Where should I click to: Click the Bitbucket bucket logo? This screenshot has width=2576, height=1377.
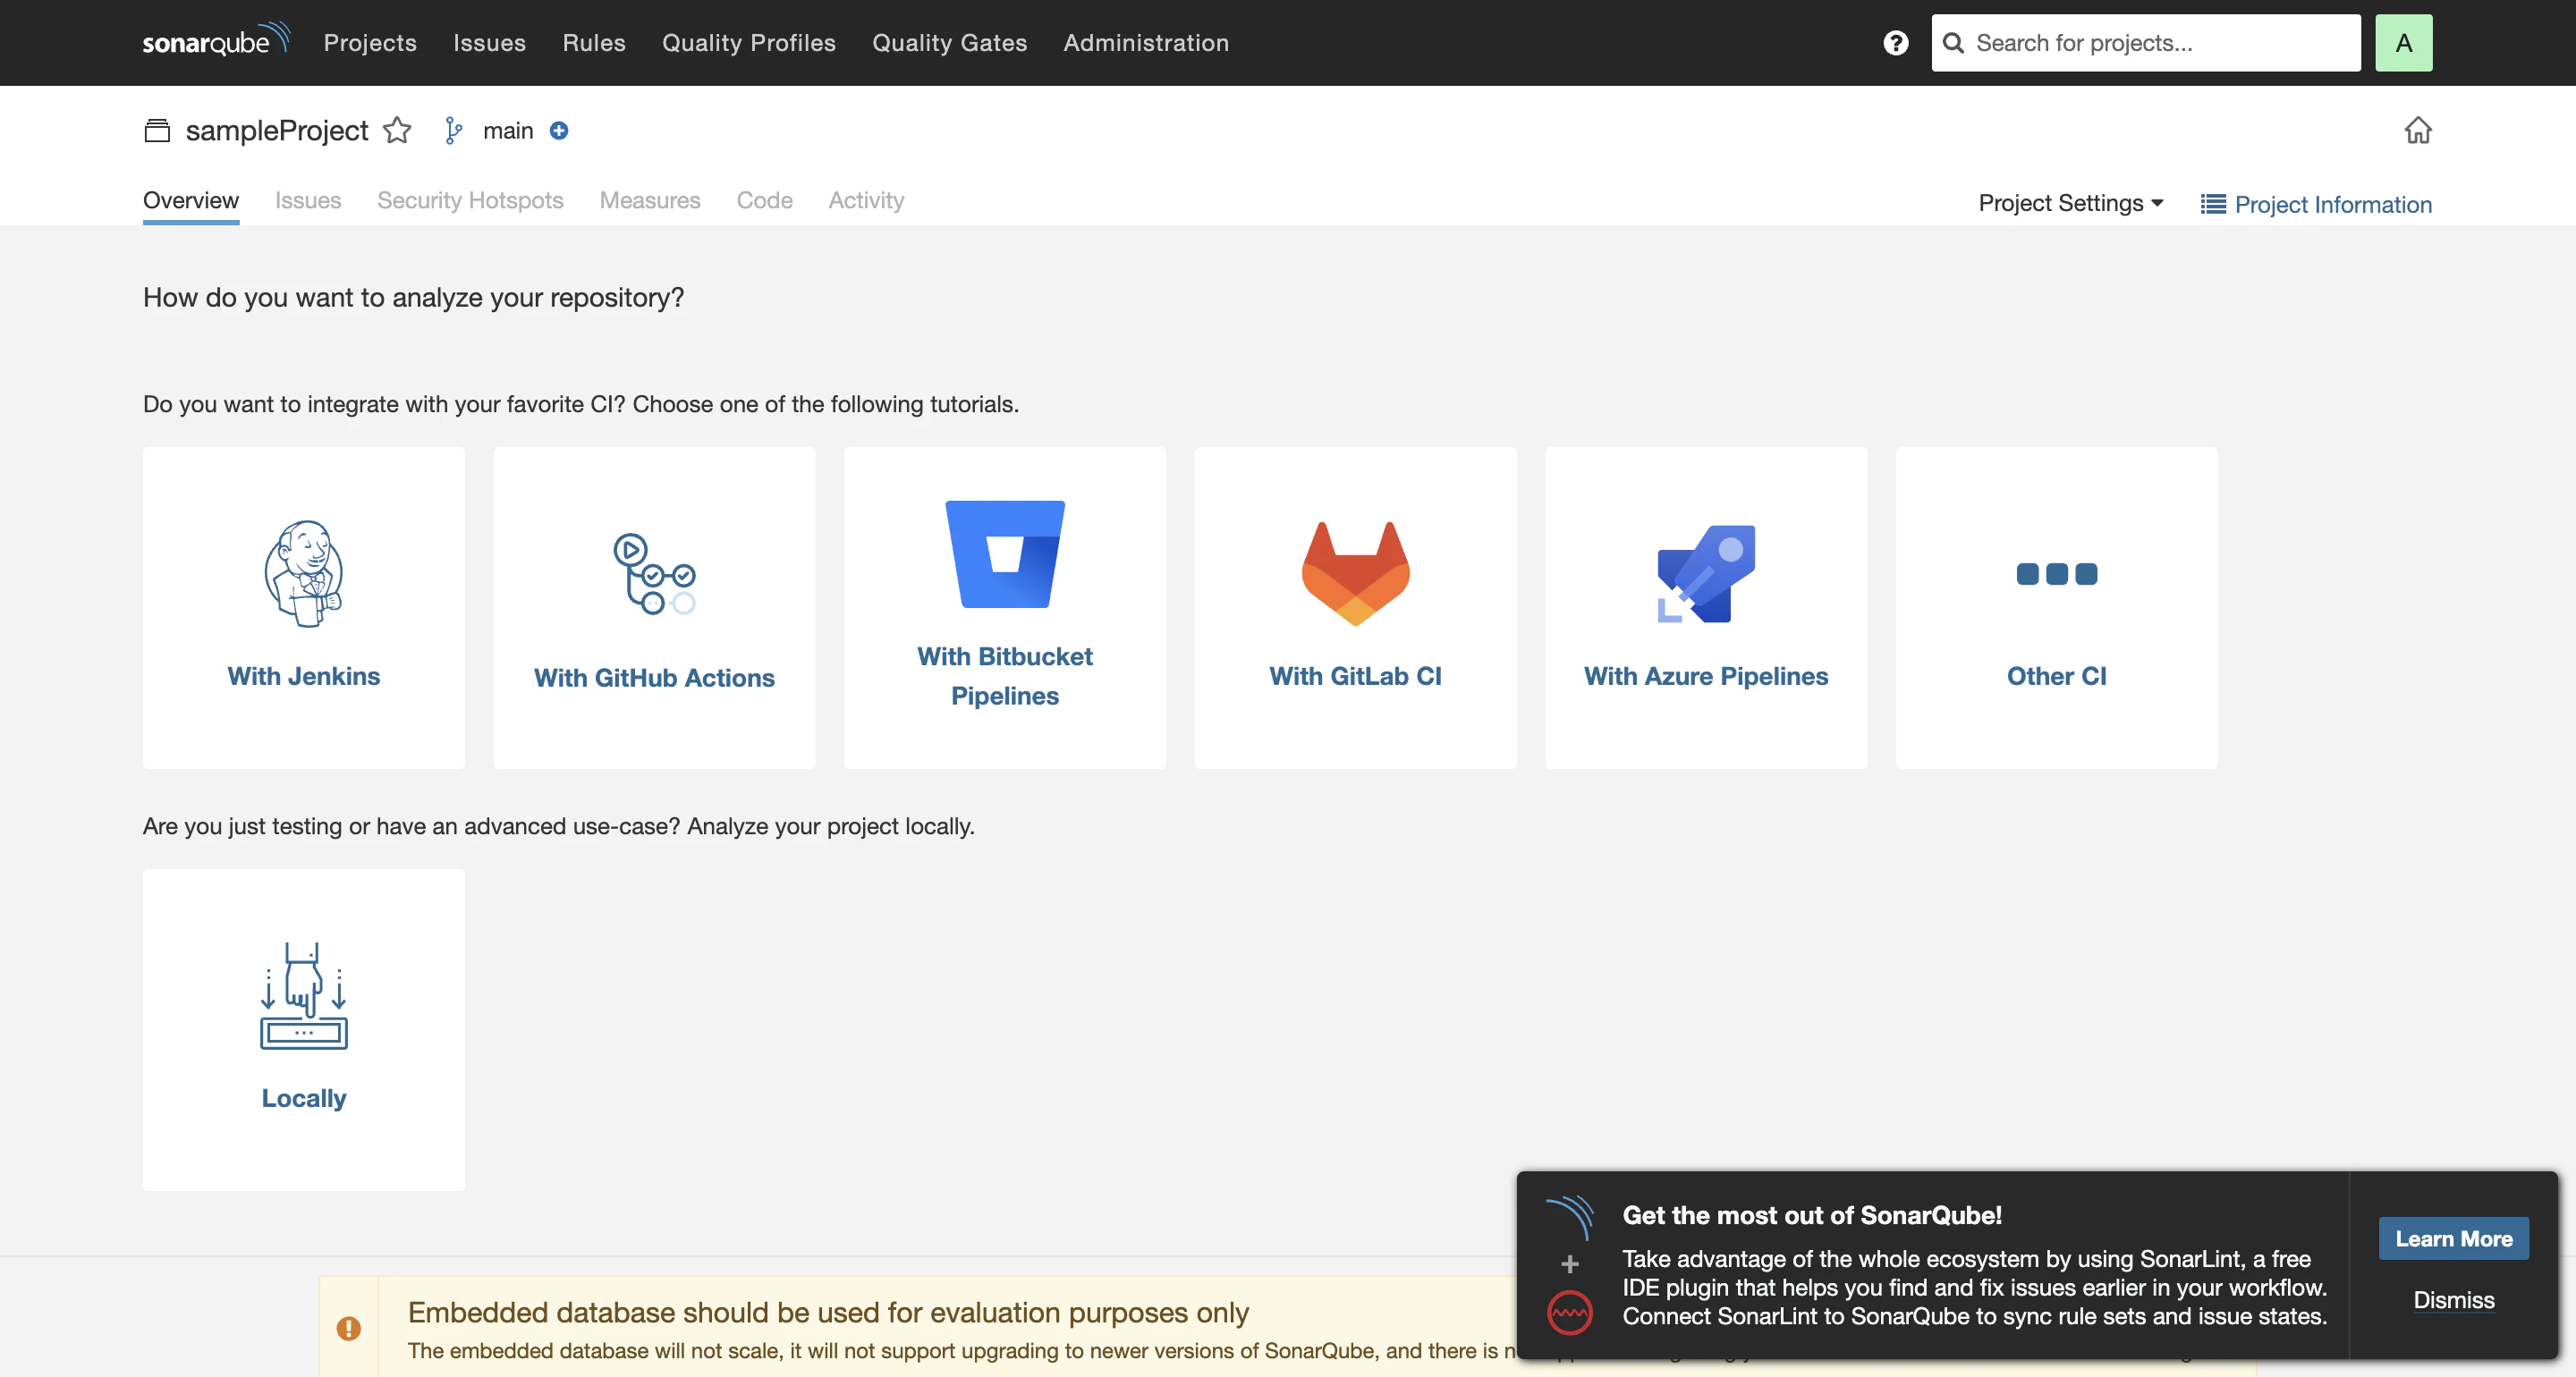coord(1005,554)
